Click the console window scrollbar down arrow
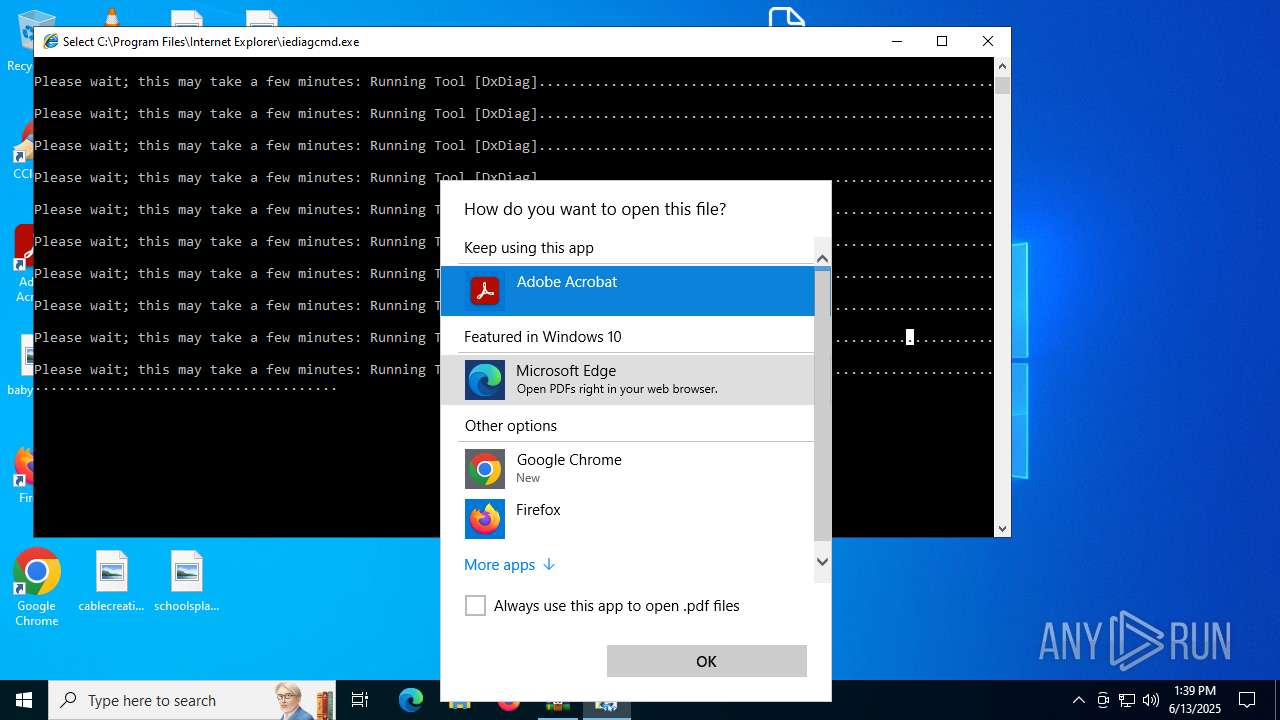The image size is (1280, 720). pyautogui.click(x=1003, y=528)
